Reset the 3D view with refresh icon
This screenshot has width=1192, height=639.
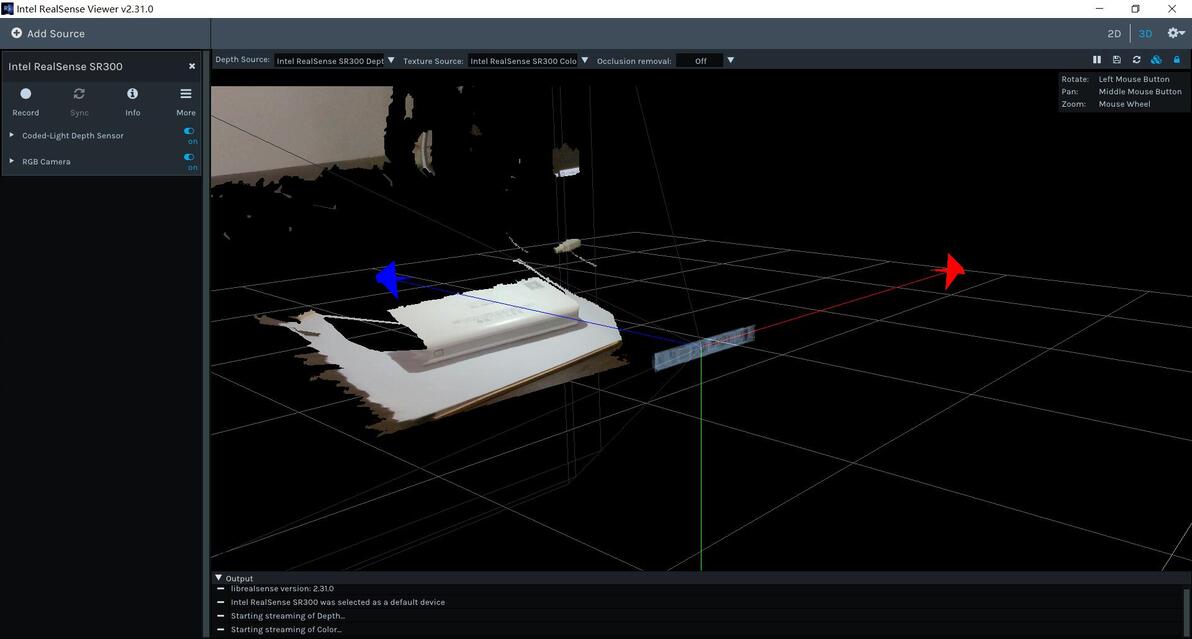tap(1136, 60)
